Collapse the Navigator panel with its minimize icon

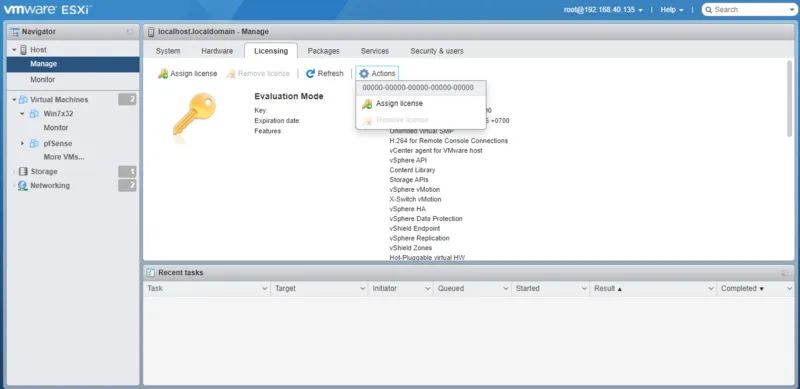[130, 32]
